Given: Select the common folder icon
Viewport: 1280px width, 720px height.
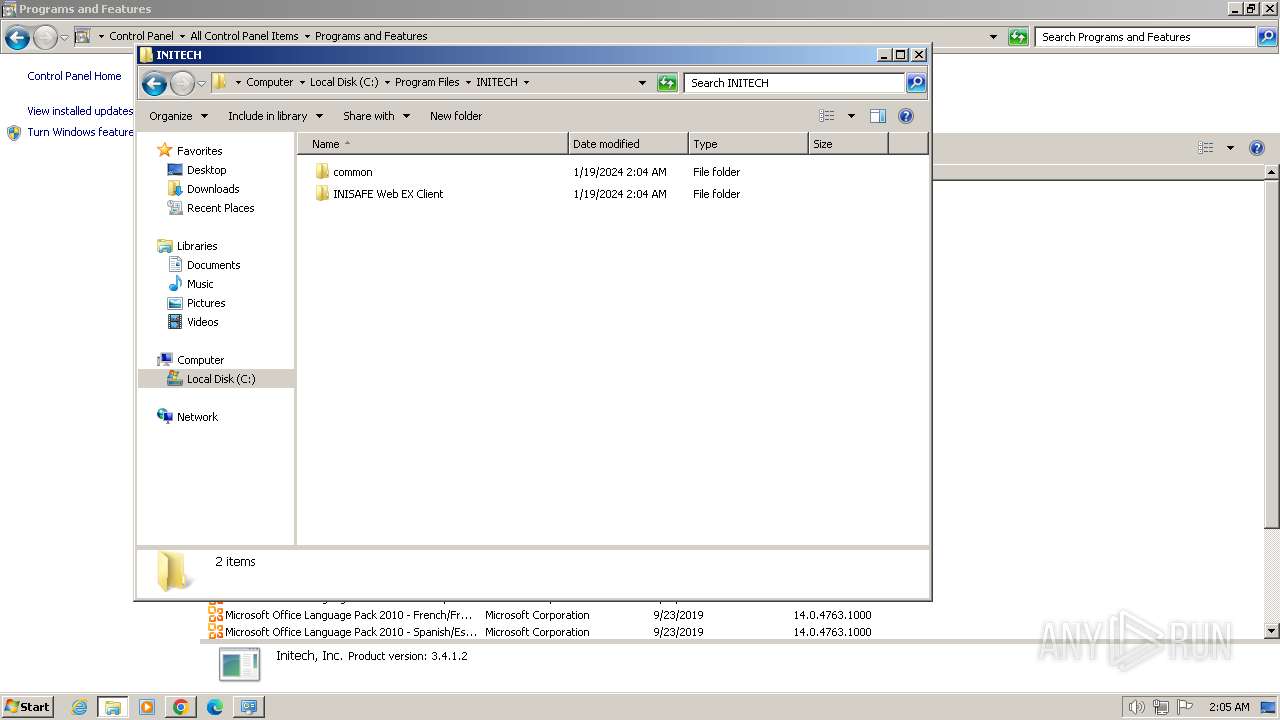Looking at the screenshot, I should coord(322,172).
